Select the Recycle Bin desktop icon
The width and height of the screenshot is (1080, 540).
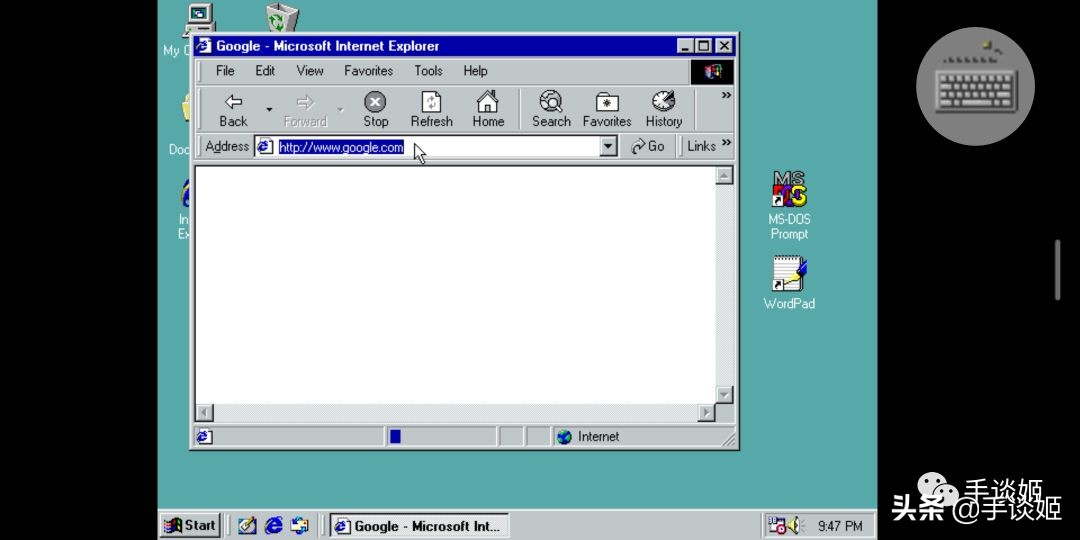(x=282, y=17)
